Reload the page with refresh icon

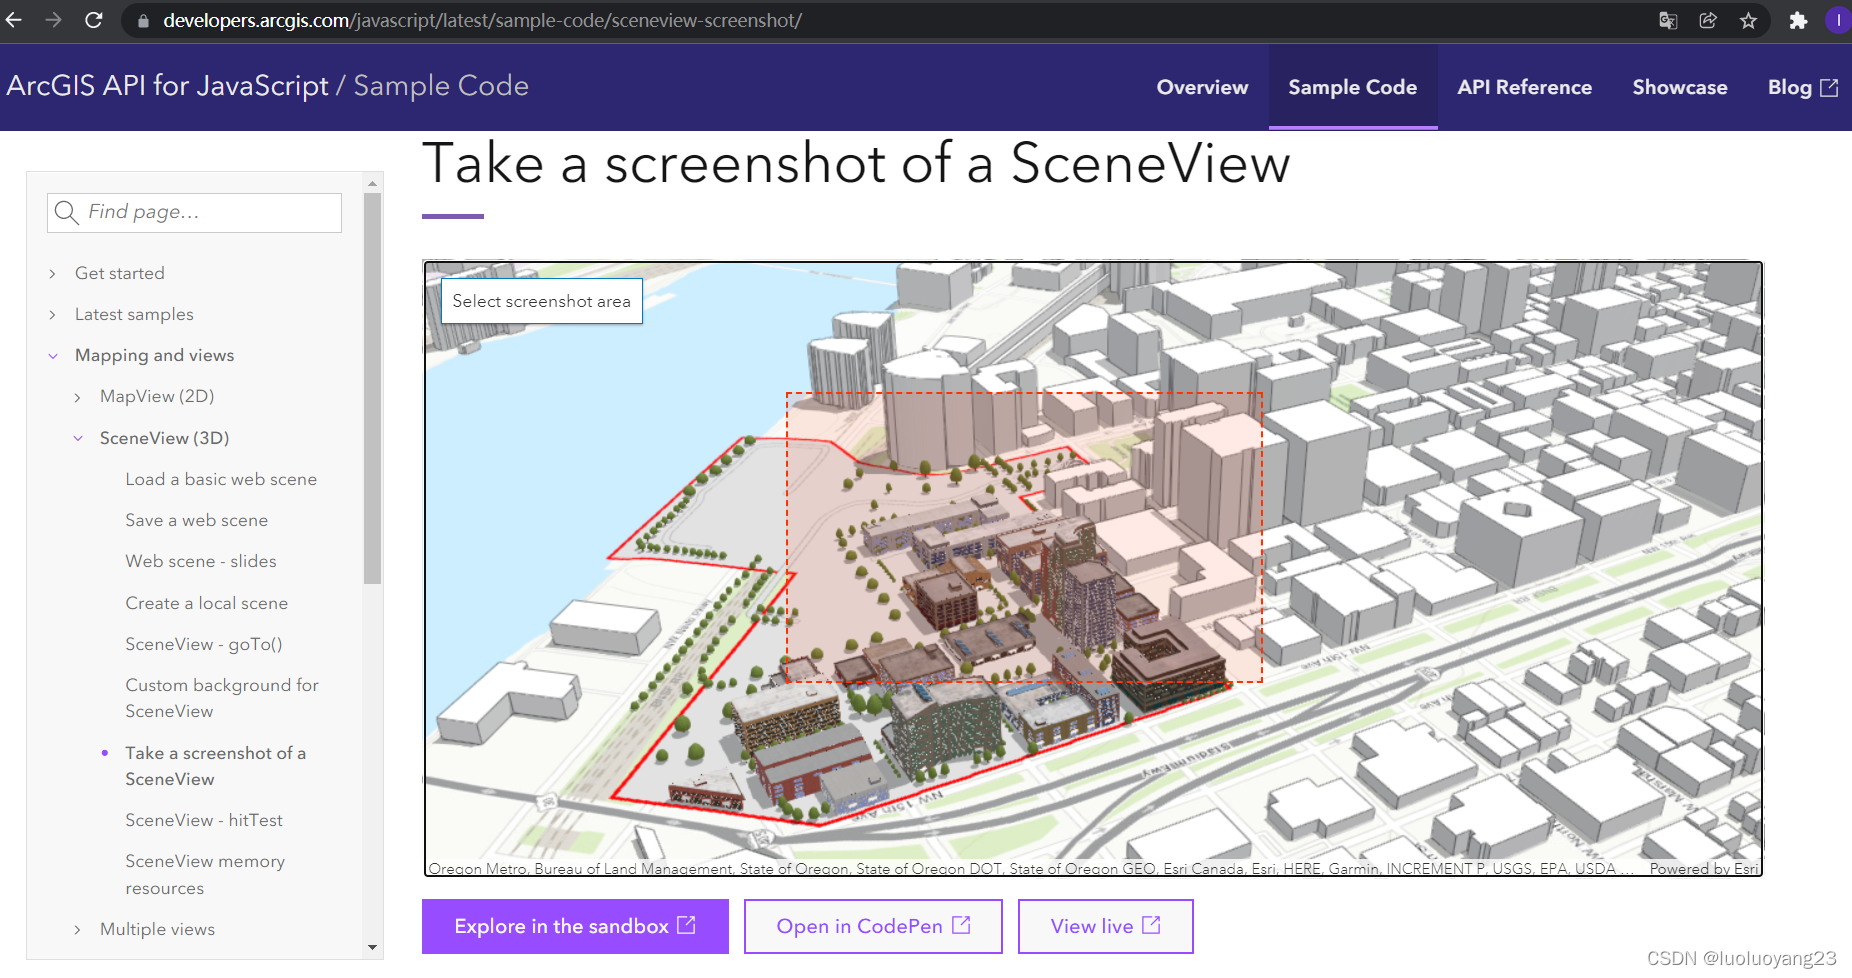pos(94,20)
